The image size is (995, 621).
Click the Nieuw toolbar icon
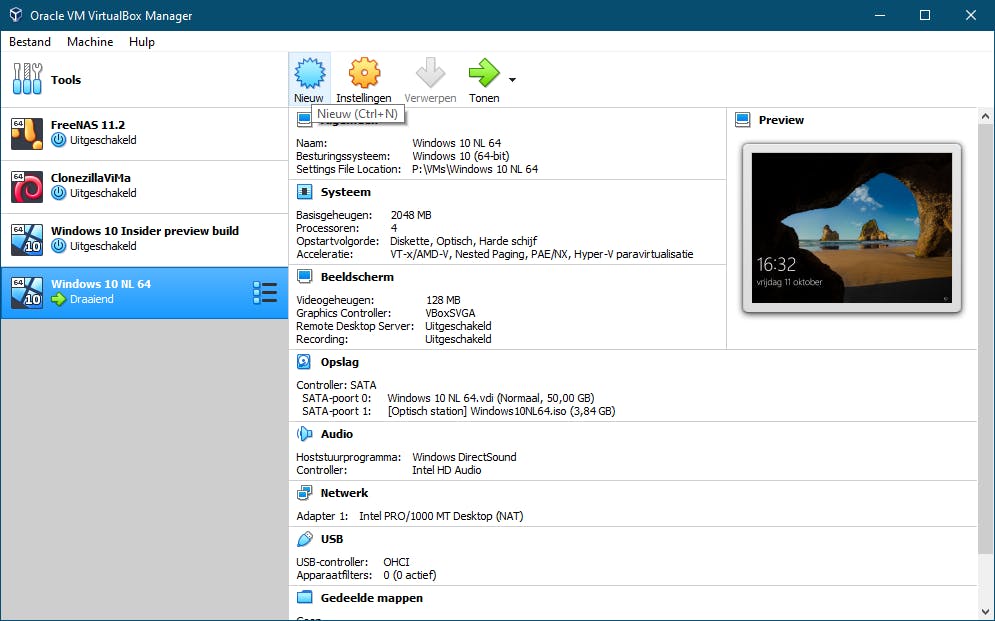(310, 73)
